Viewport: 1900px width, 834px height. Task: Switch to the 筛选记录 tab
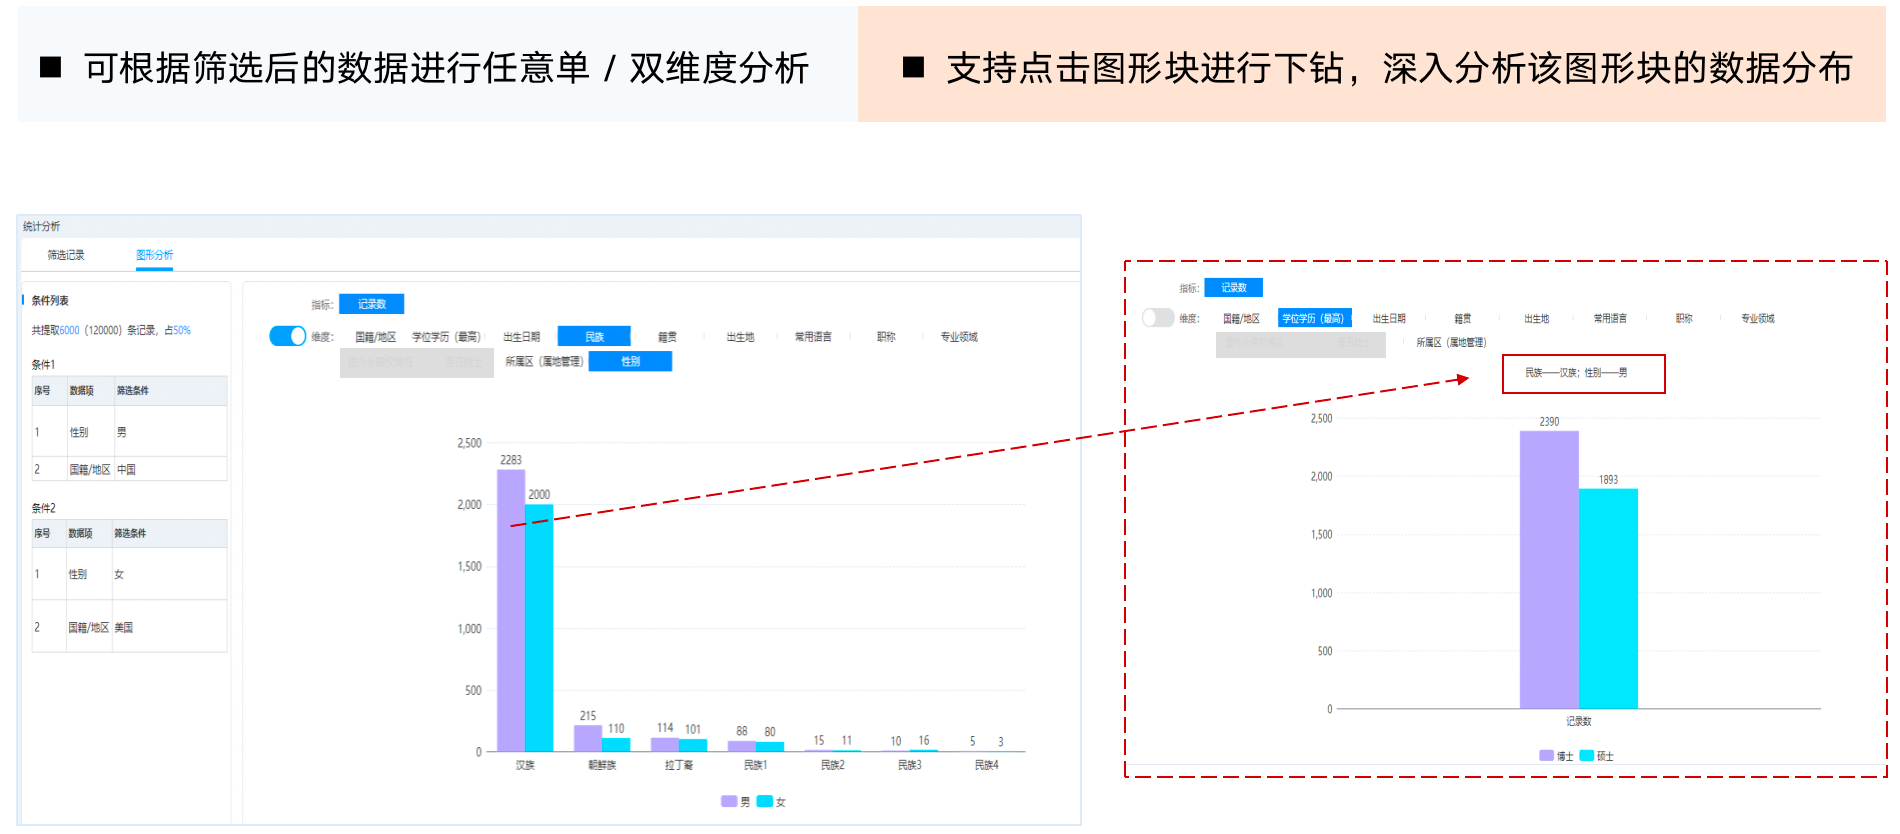click(x=66, y=255)
